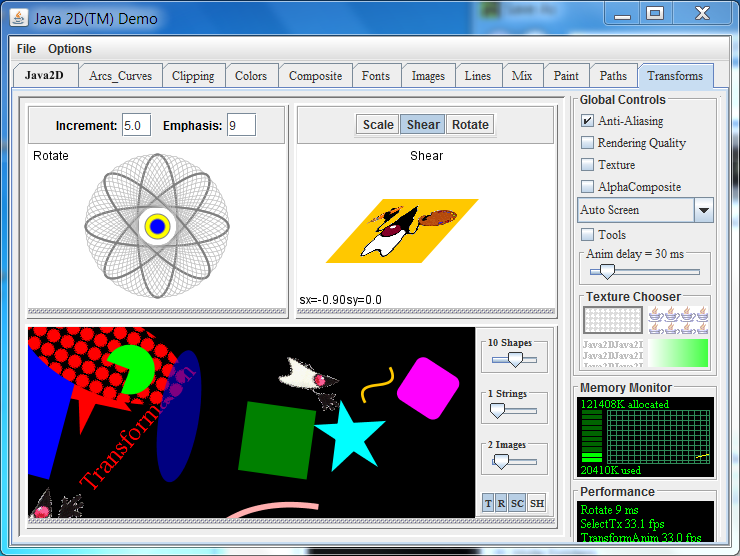This screenshot has height=556, width=740.
Task: Click the Anim delay slider thumb
Action: tap(607, 271)
